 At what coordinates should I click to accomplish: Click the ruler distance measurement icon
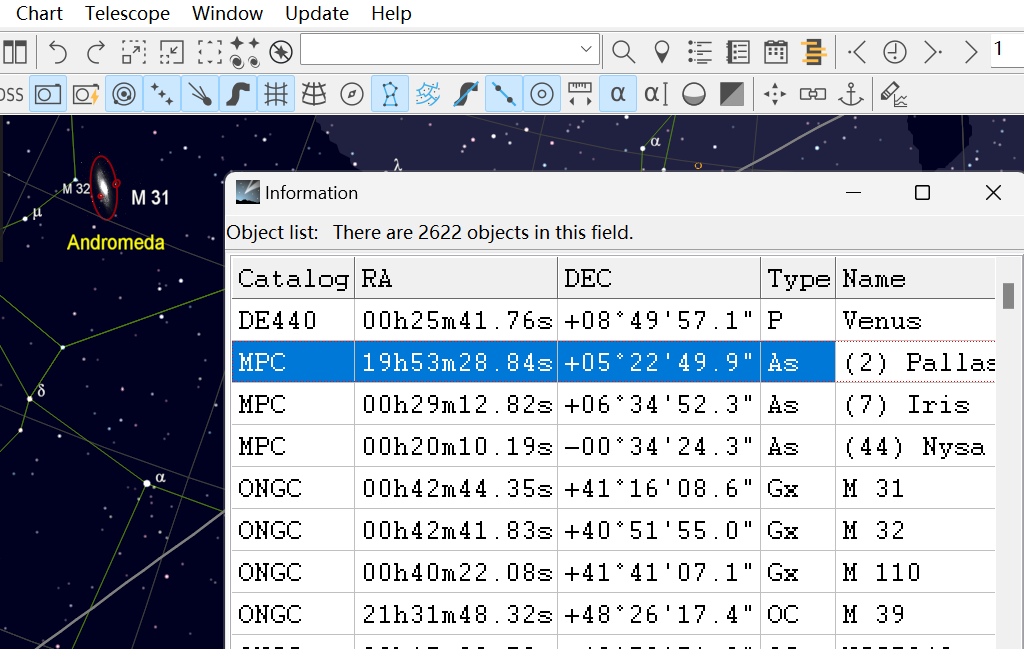pyautogui.click(x=579, y=95)
